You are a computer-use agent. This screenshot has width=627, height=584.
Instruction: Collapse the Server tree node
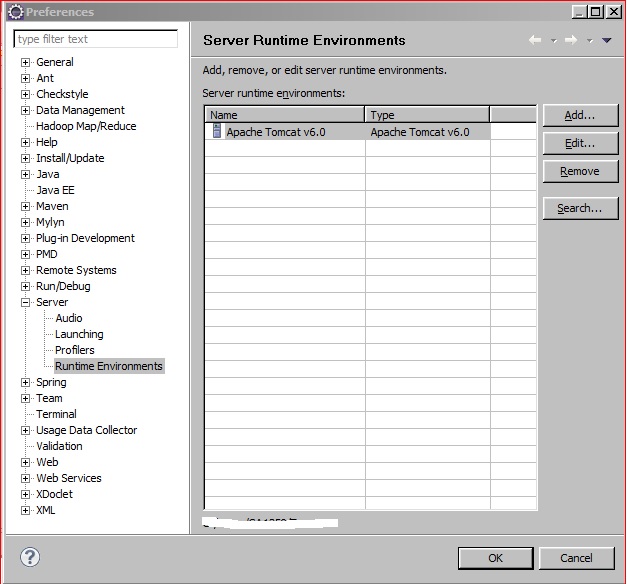click(26, 302)
